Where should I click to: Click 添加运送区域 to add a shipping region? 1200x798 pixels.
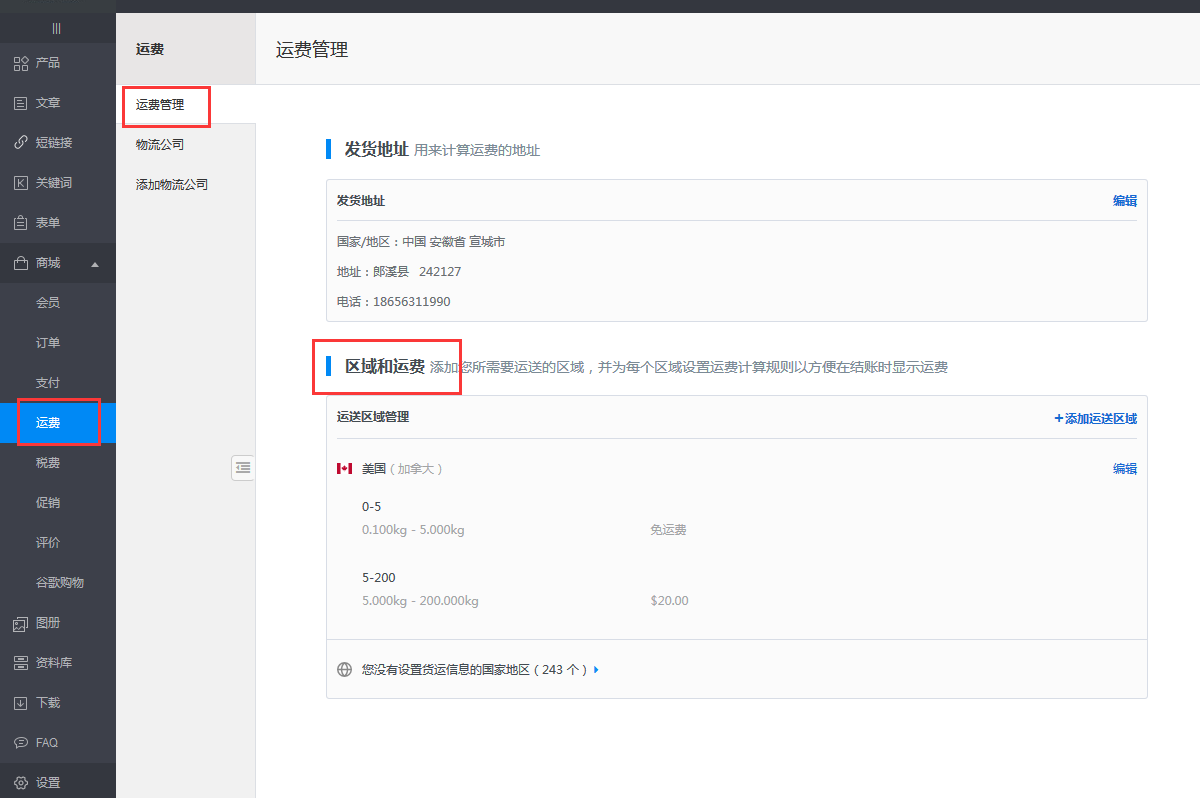(1096, 418)
